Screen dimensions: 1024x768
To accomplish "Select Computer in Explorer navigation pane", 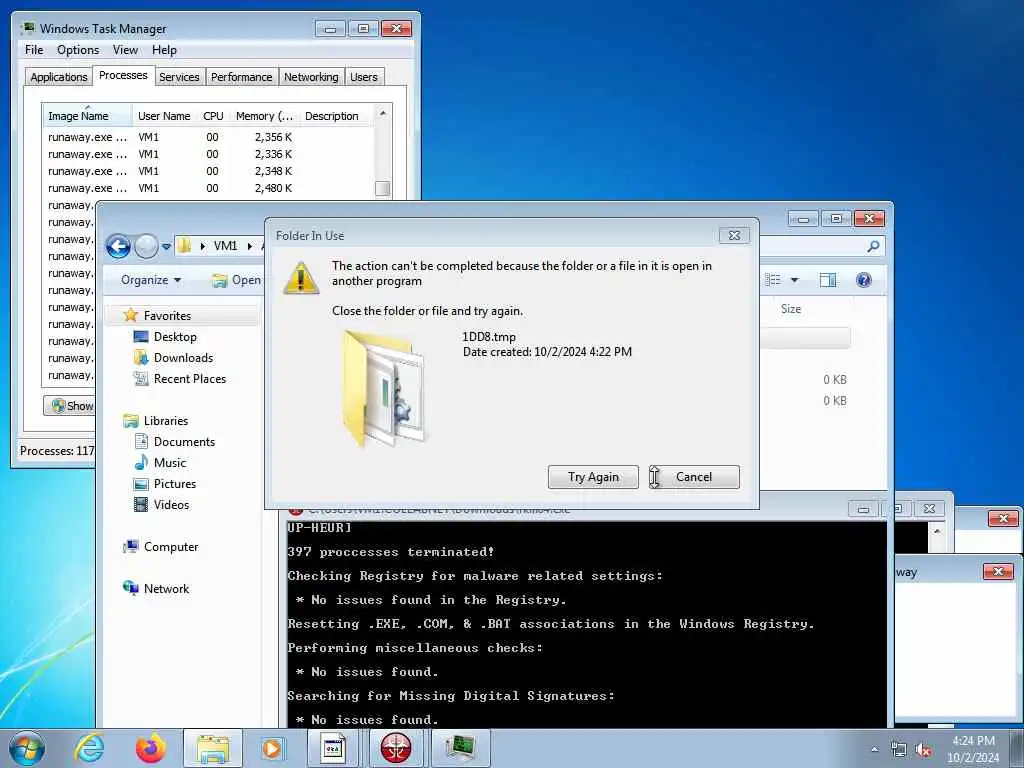I will pyautogui.click(x=170, y=547).
